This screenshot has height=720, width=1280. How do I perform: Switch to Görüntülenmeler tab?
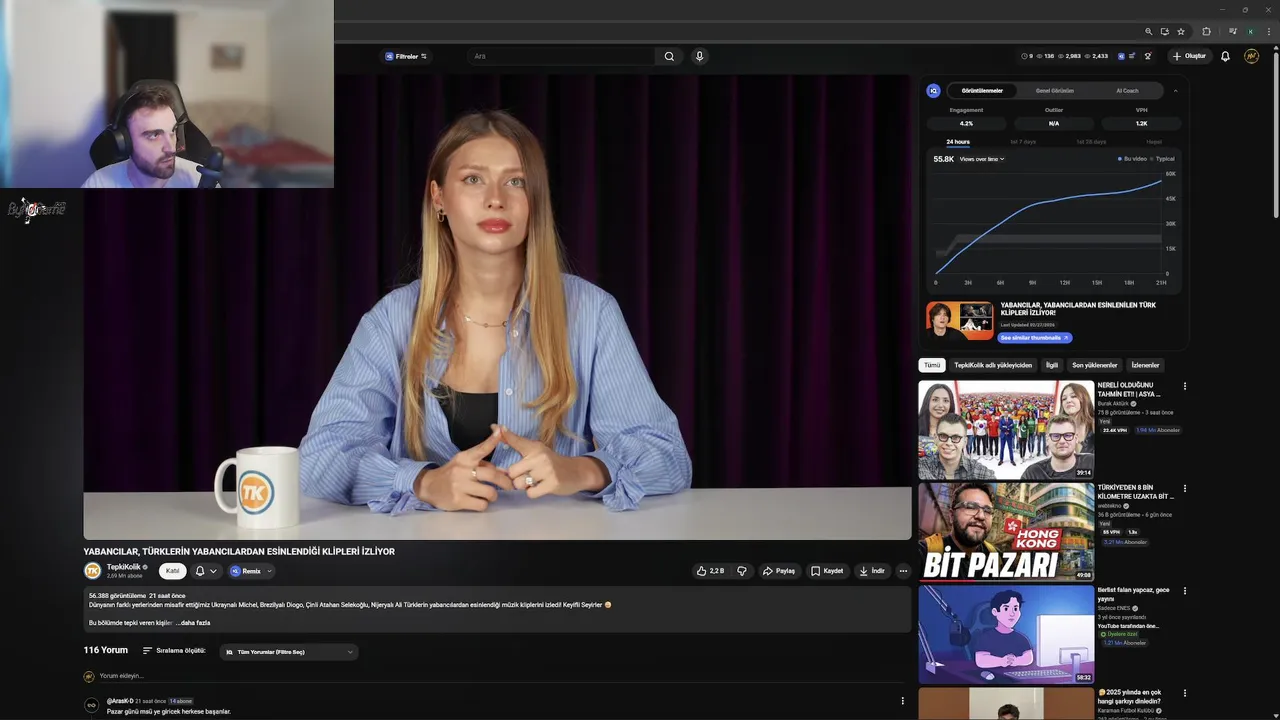(x=982, y=90)
